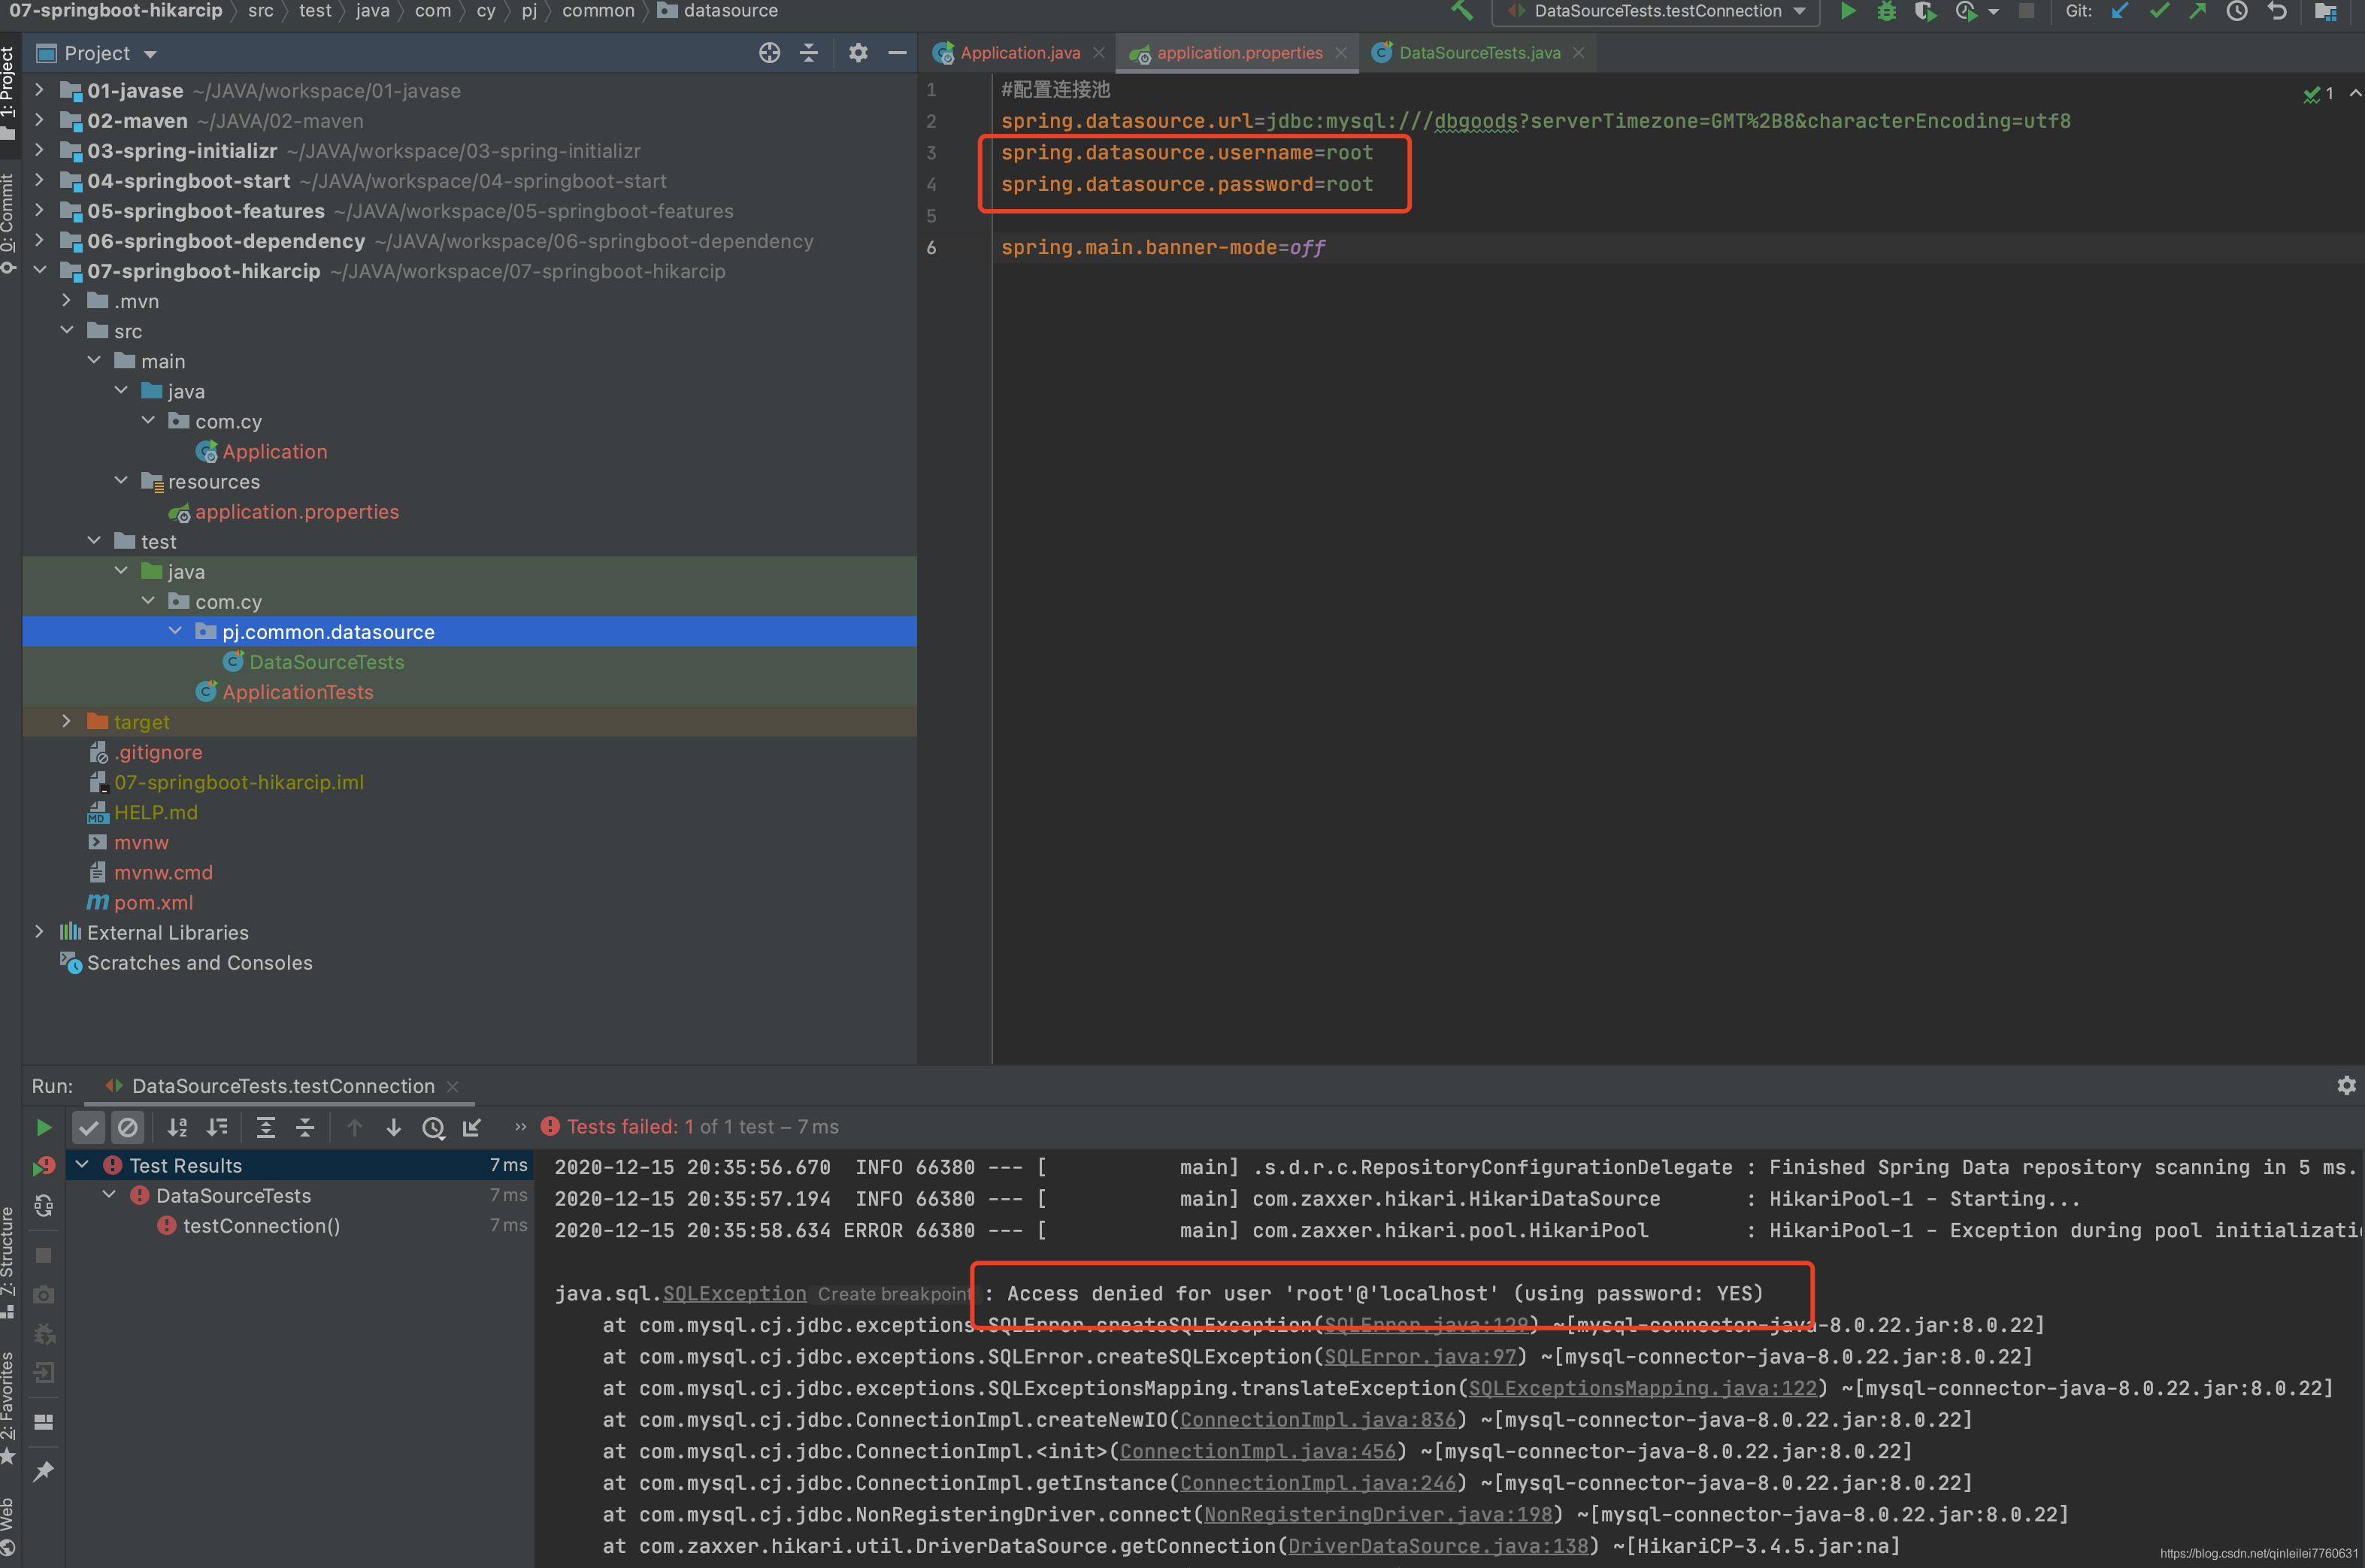Export test results icon

pos(472,1127)
